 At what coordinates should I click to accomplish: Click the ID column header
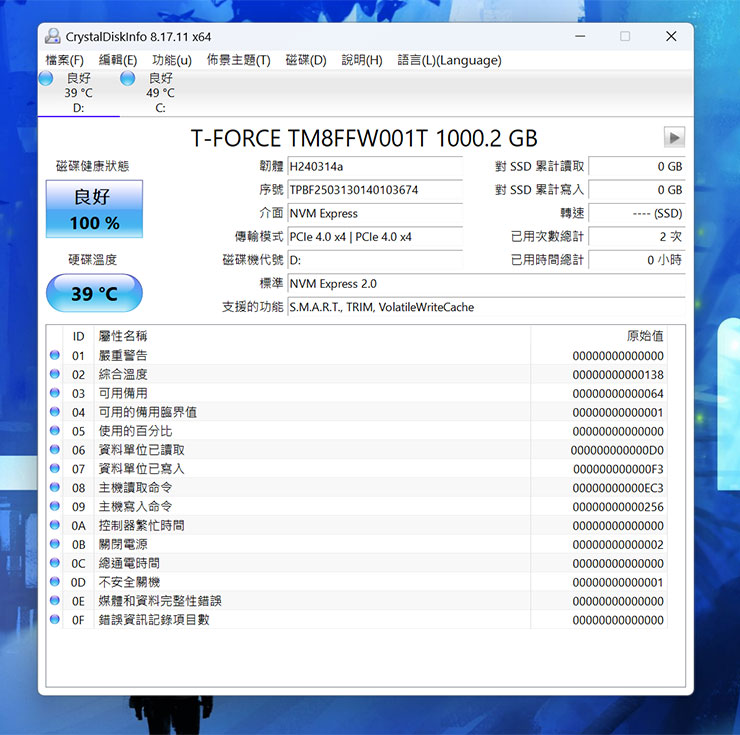(x=78, y=336)
